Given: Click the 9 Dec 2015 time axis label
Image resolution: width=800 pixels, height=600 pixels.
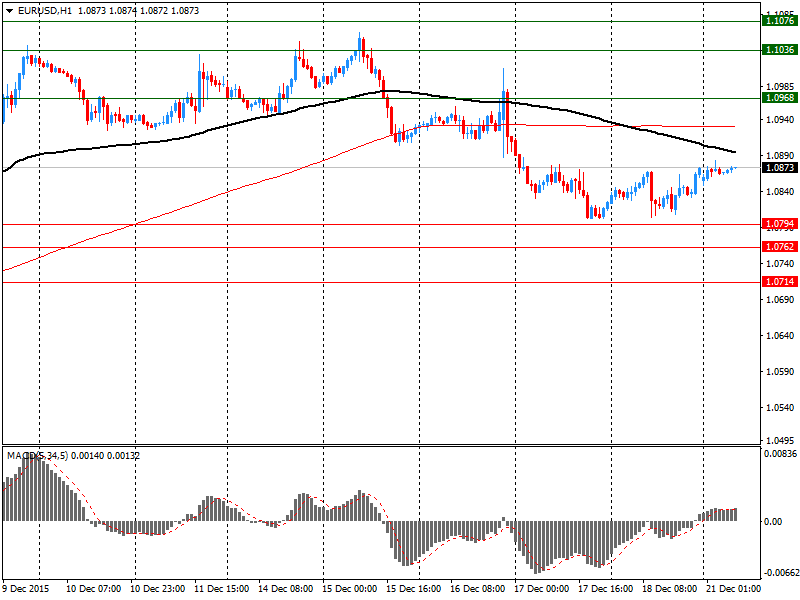Looking at the screenshot, I should click(x=26, y=588).
